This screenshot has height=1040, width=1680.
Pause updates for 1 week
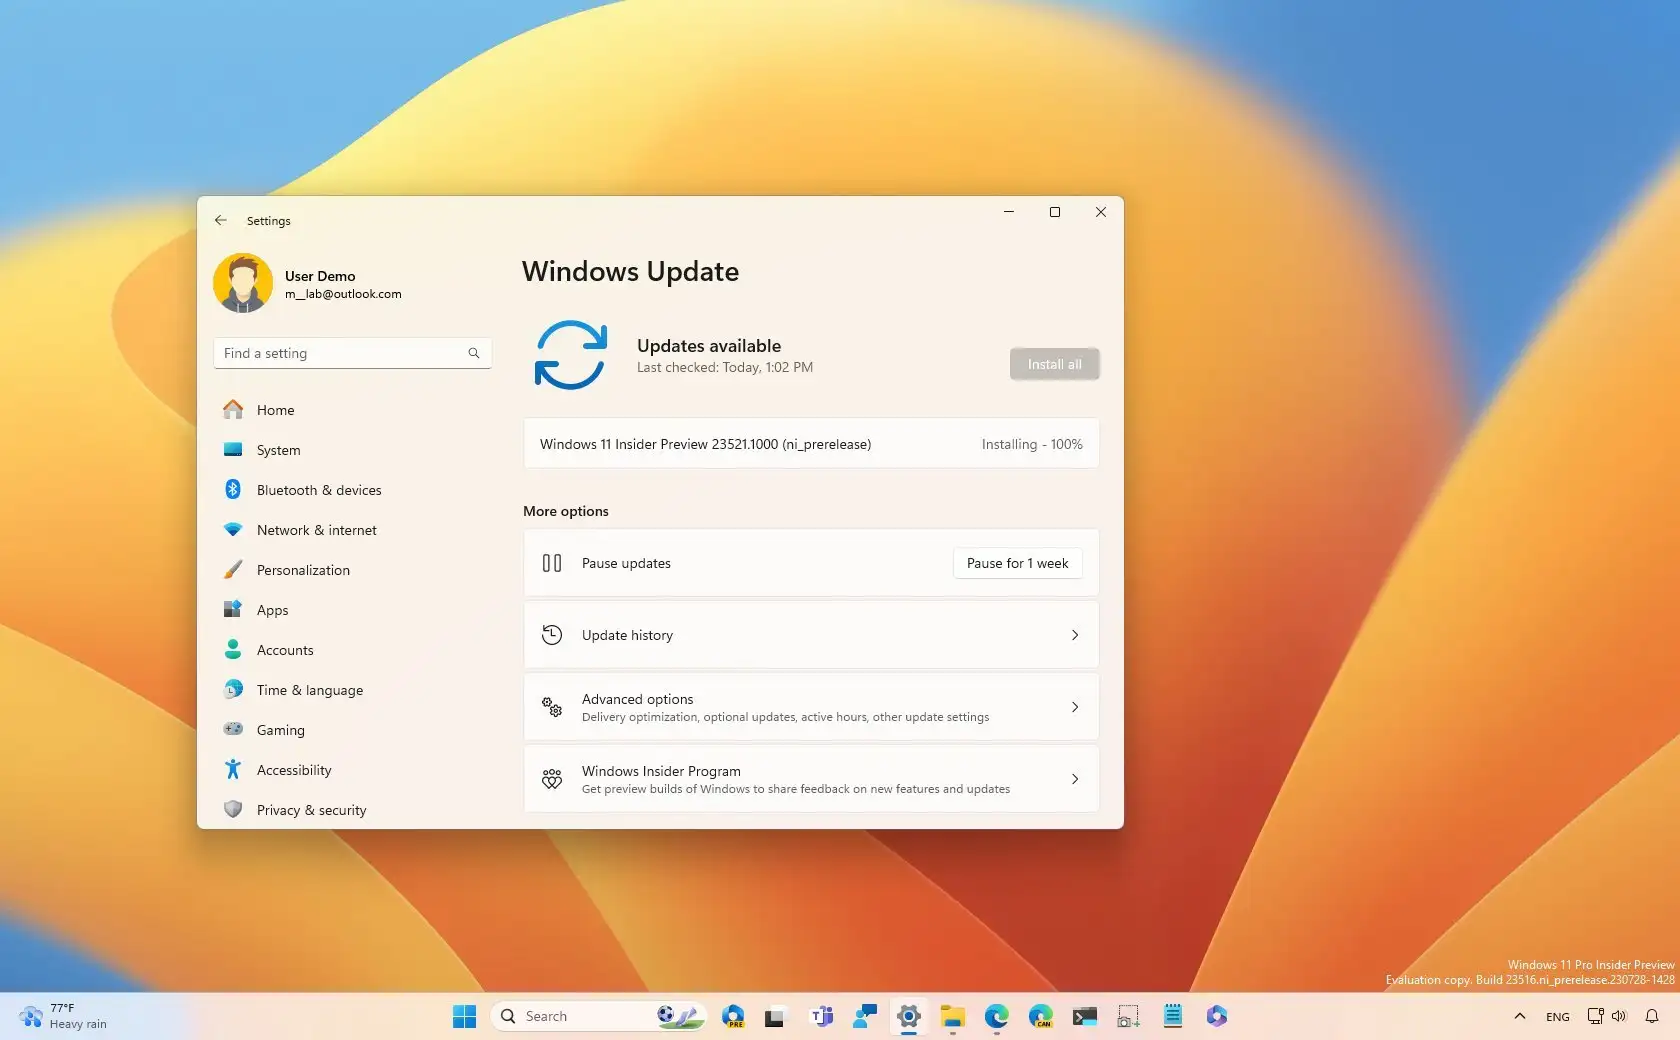pyautogui.click(x=1016, y=563)
